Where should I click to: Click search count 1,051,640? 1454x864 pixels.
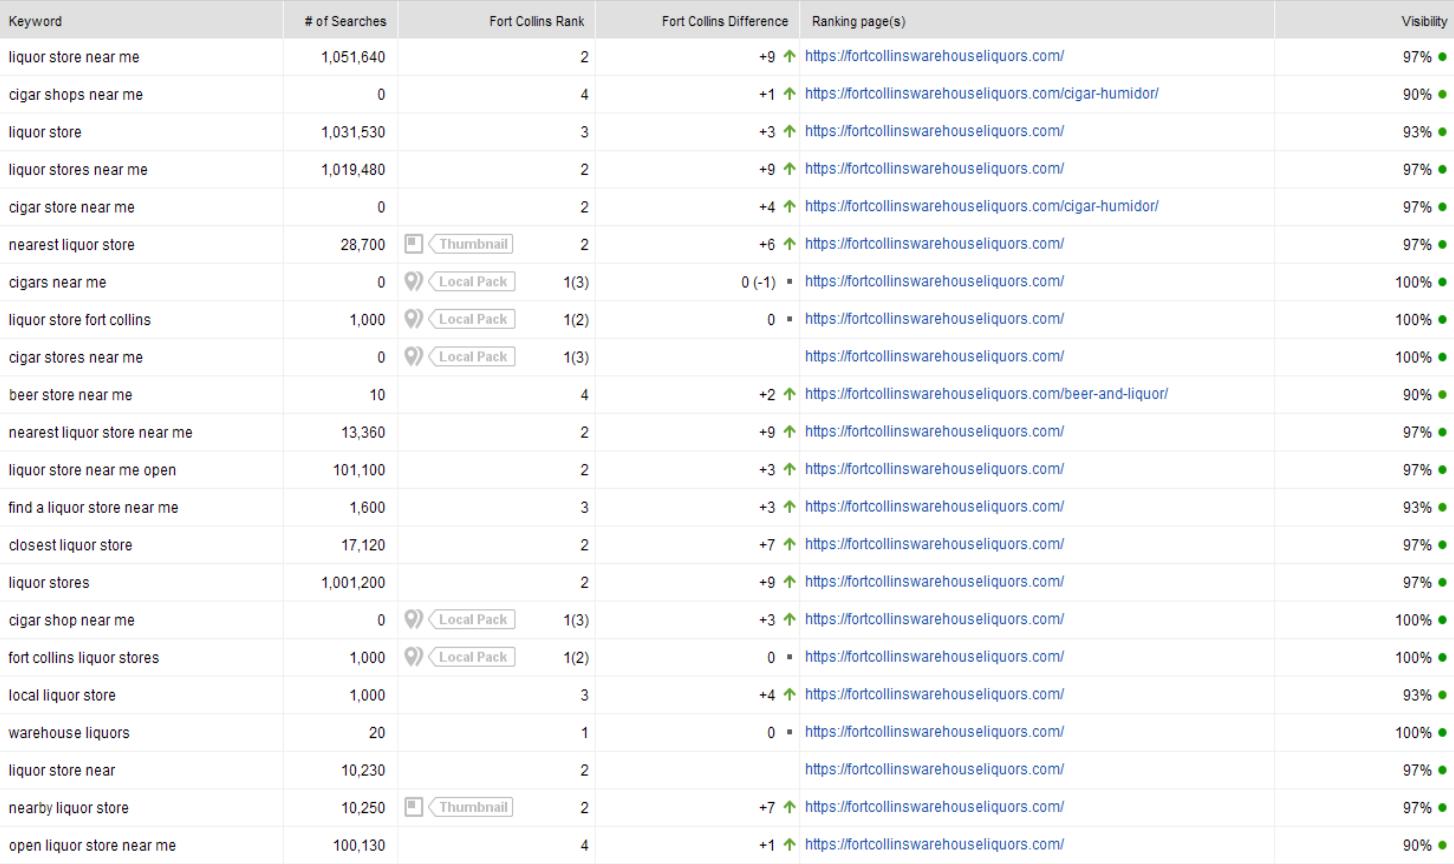[x=353, y=57]
